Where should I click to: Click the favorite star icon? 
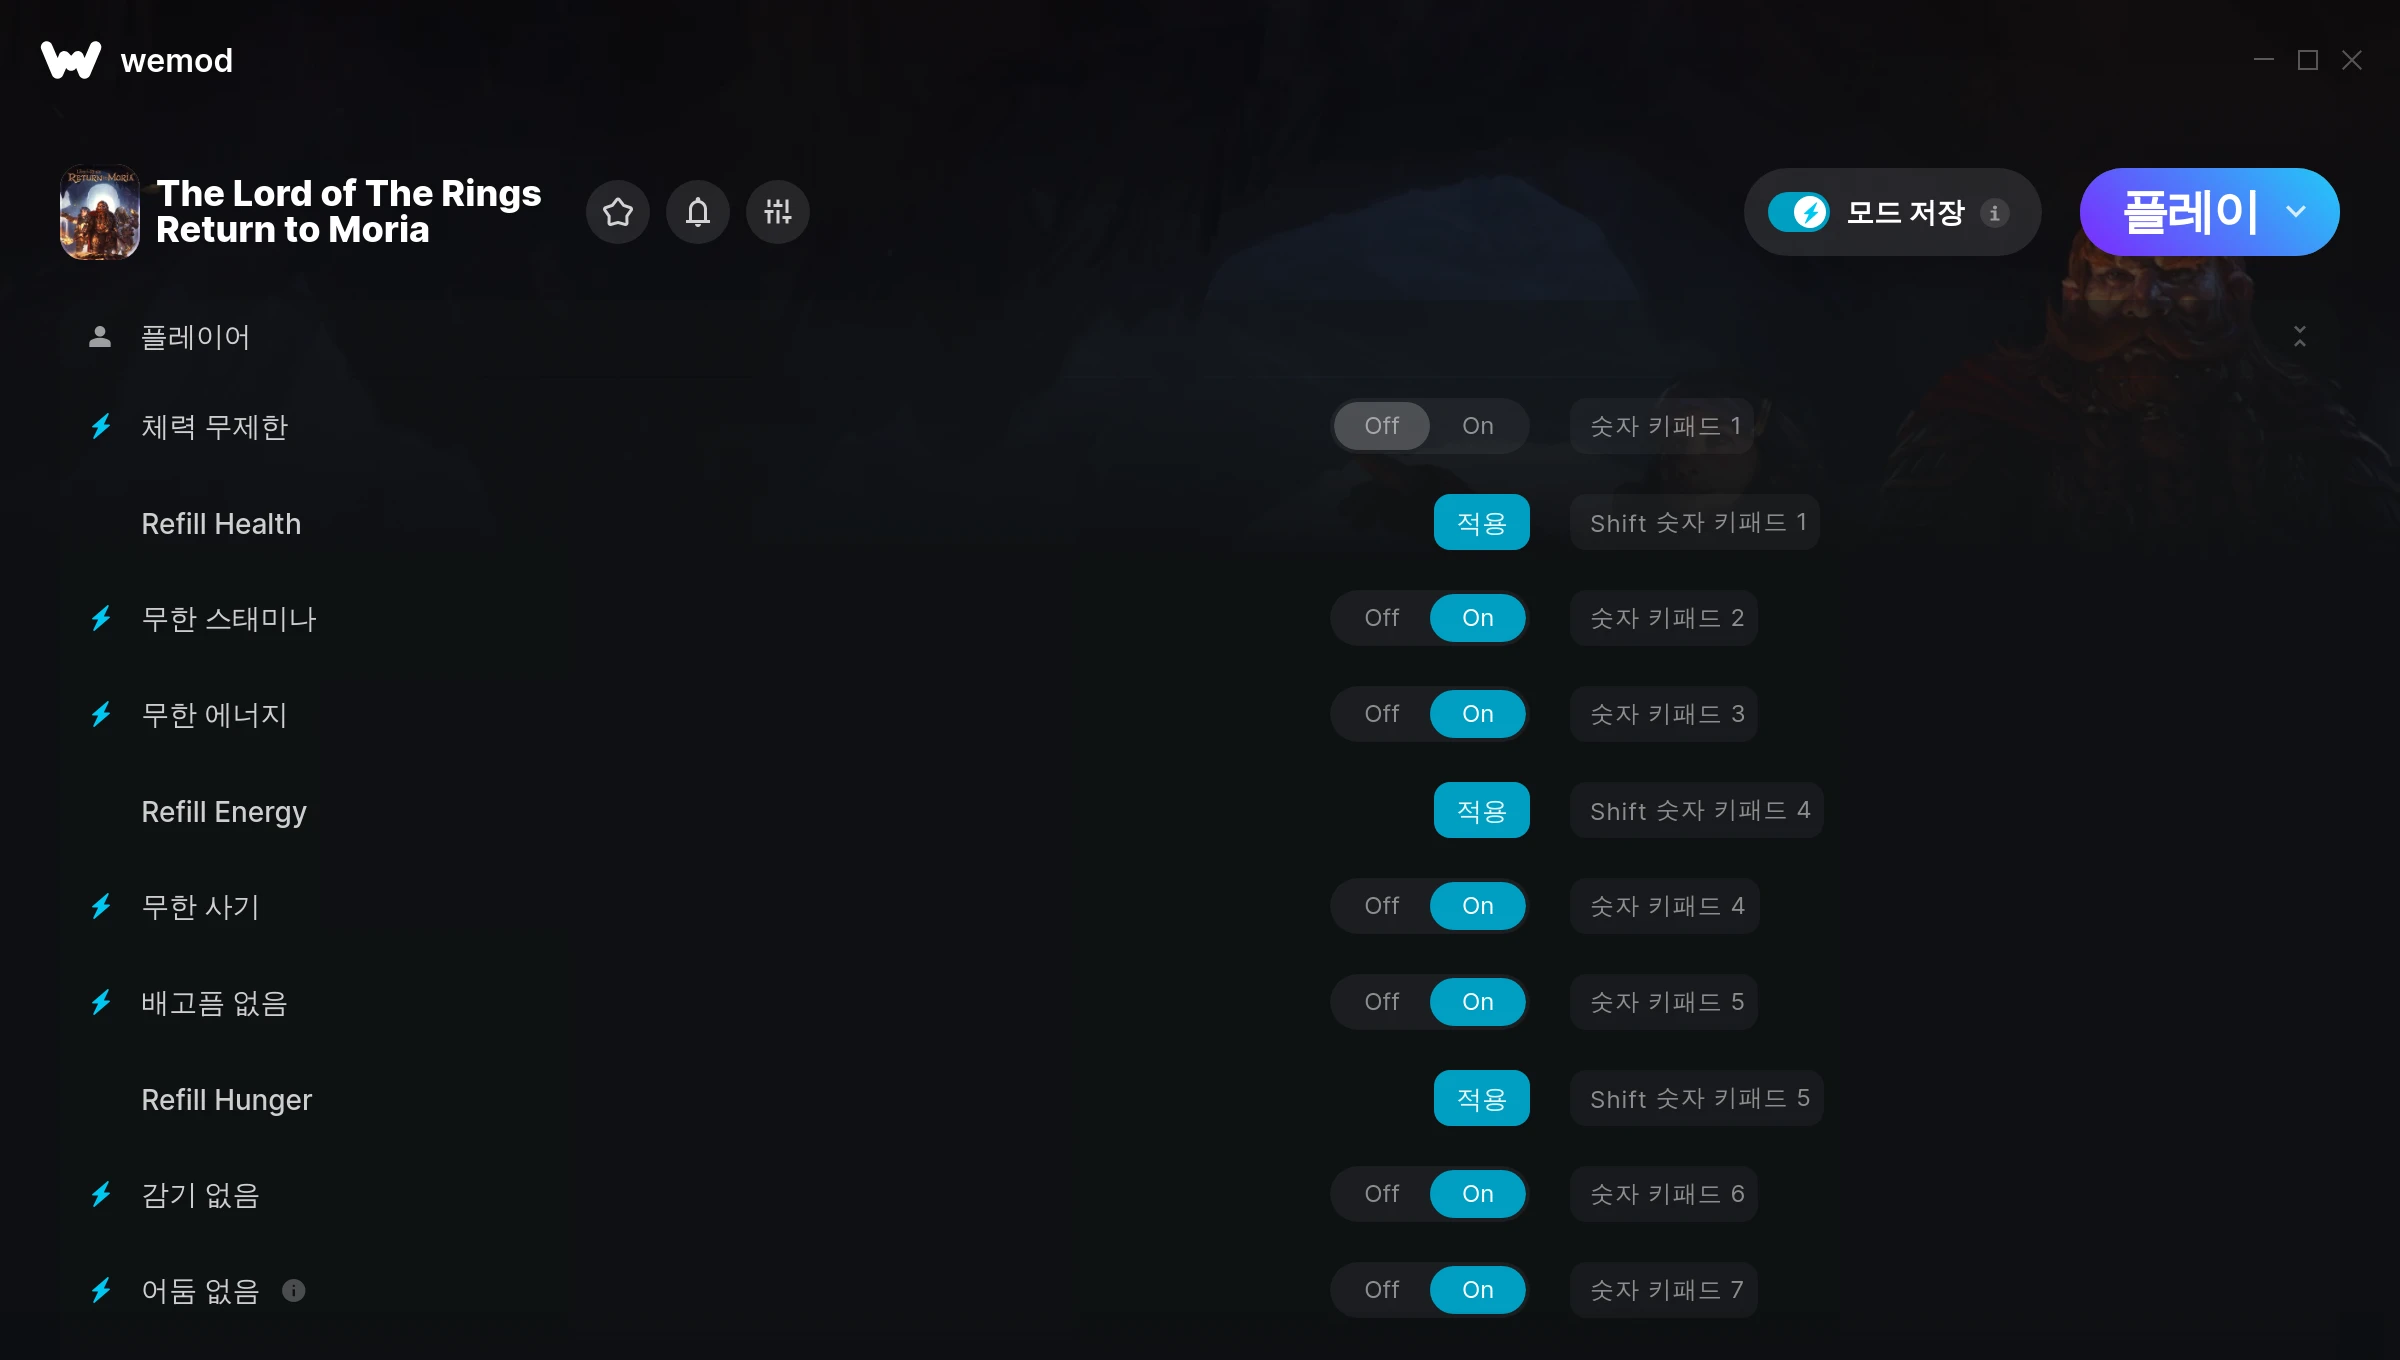coord(618,212)
